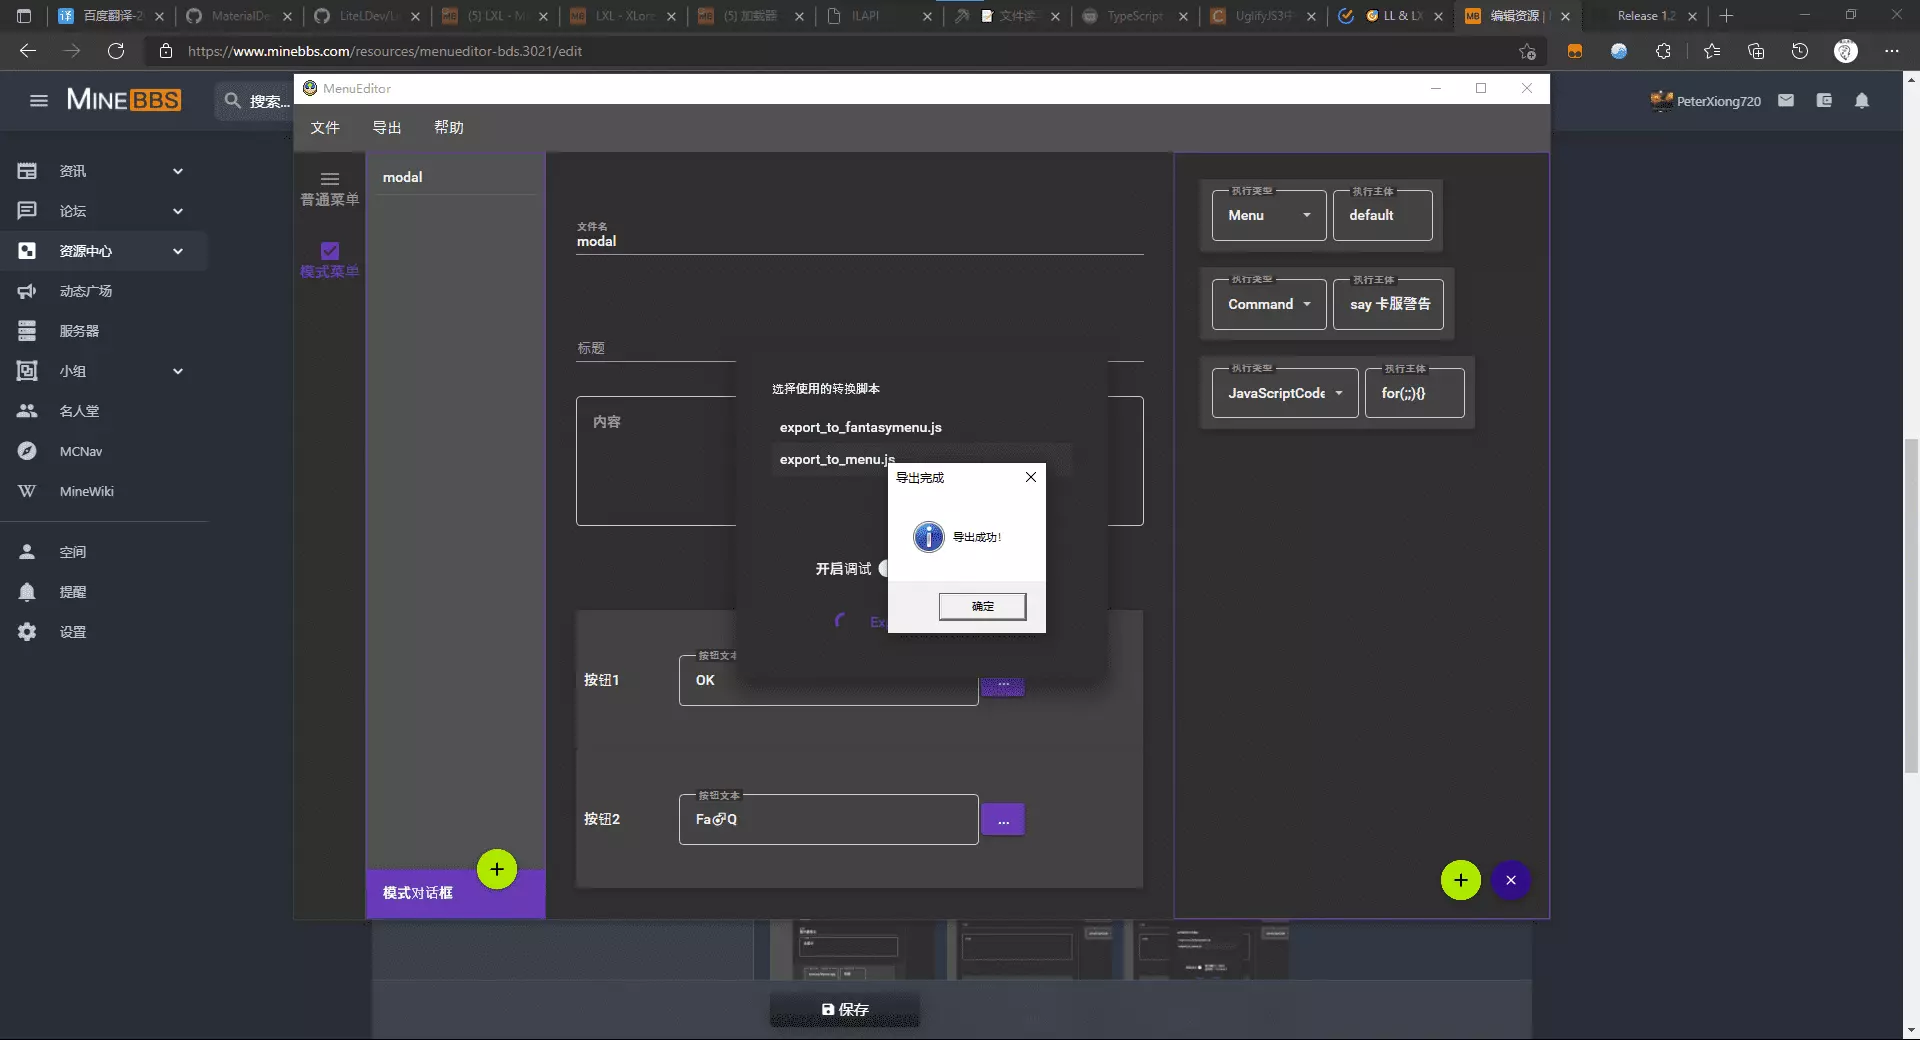Open notifications bell in header

[x=1862, y=100]
